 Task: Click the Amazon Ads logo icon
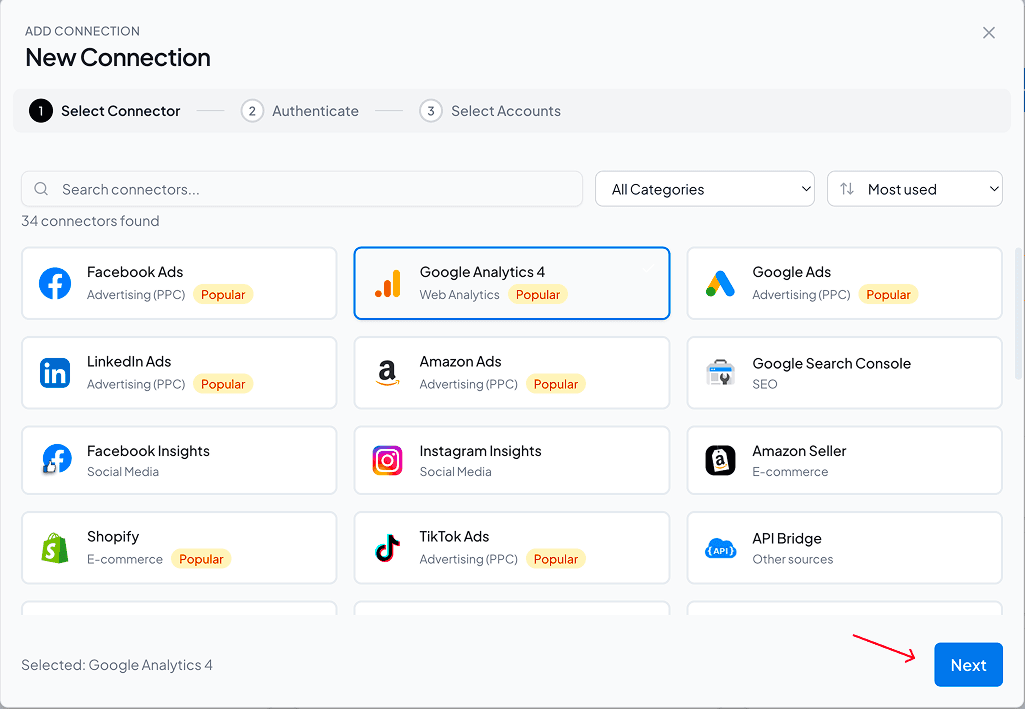point(388,373)
